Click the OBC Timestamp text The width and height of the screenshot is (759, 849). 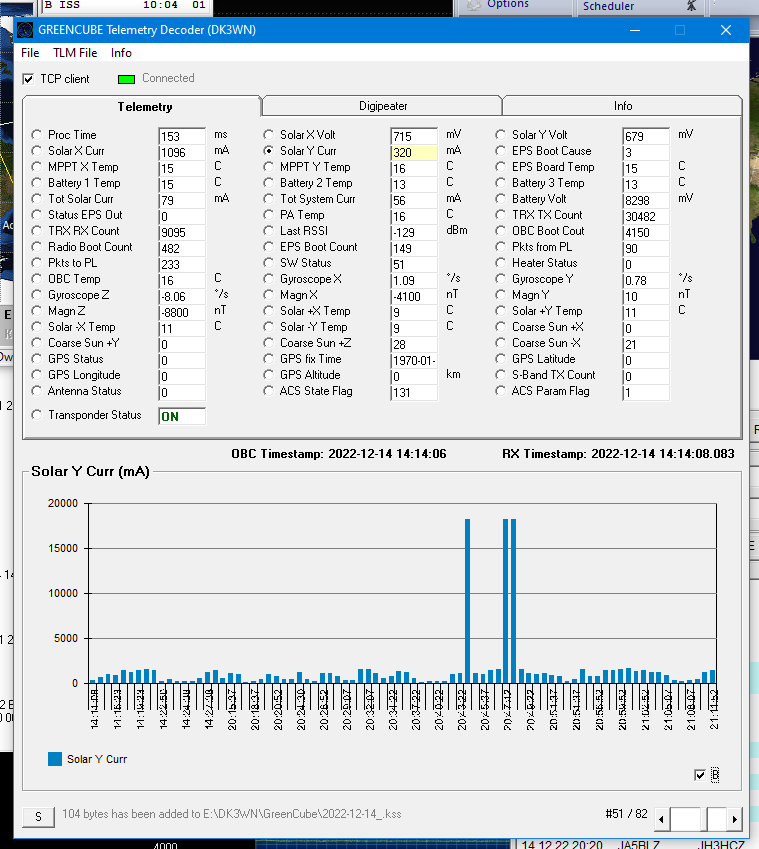click(x=339, y=454)
